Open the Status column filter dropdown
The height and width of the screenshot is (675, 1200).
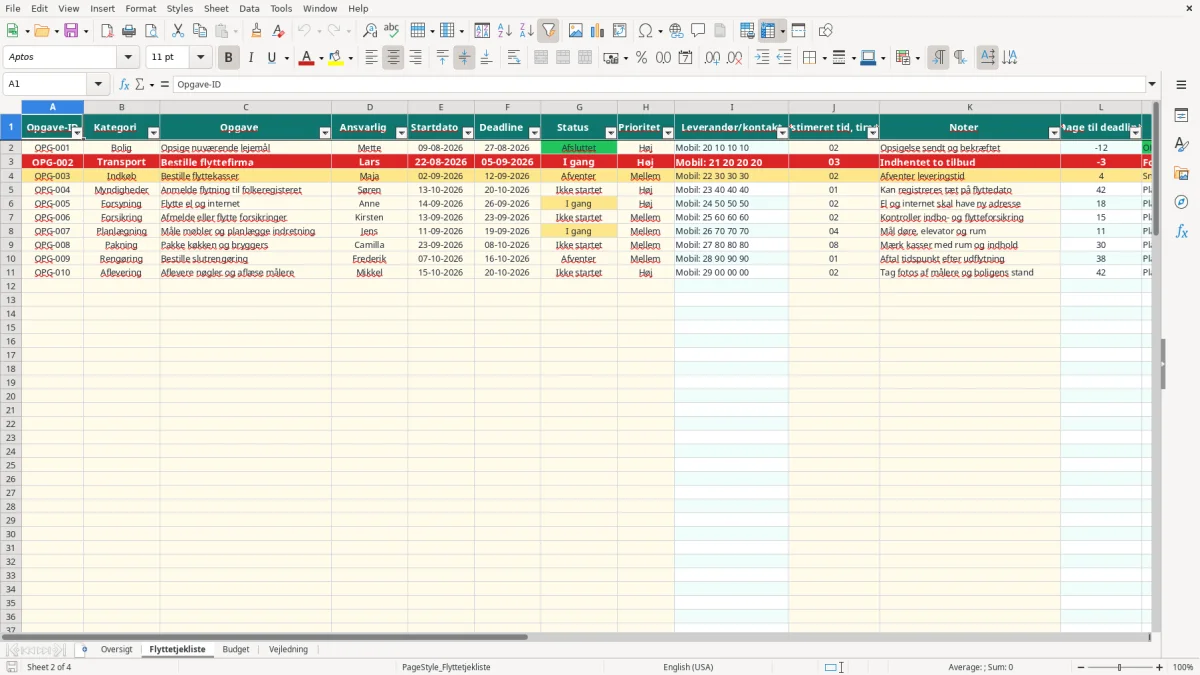[611, 133]
